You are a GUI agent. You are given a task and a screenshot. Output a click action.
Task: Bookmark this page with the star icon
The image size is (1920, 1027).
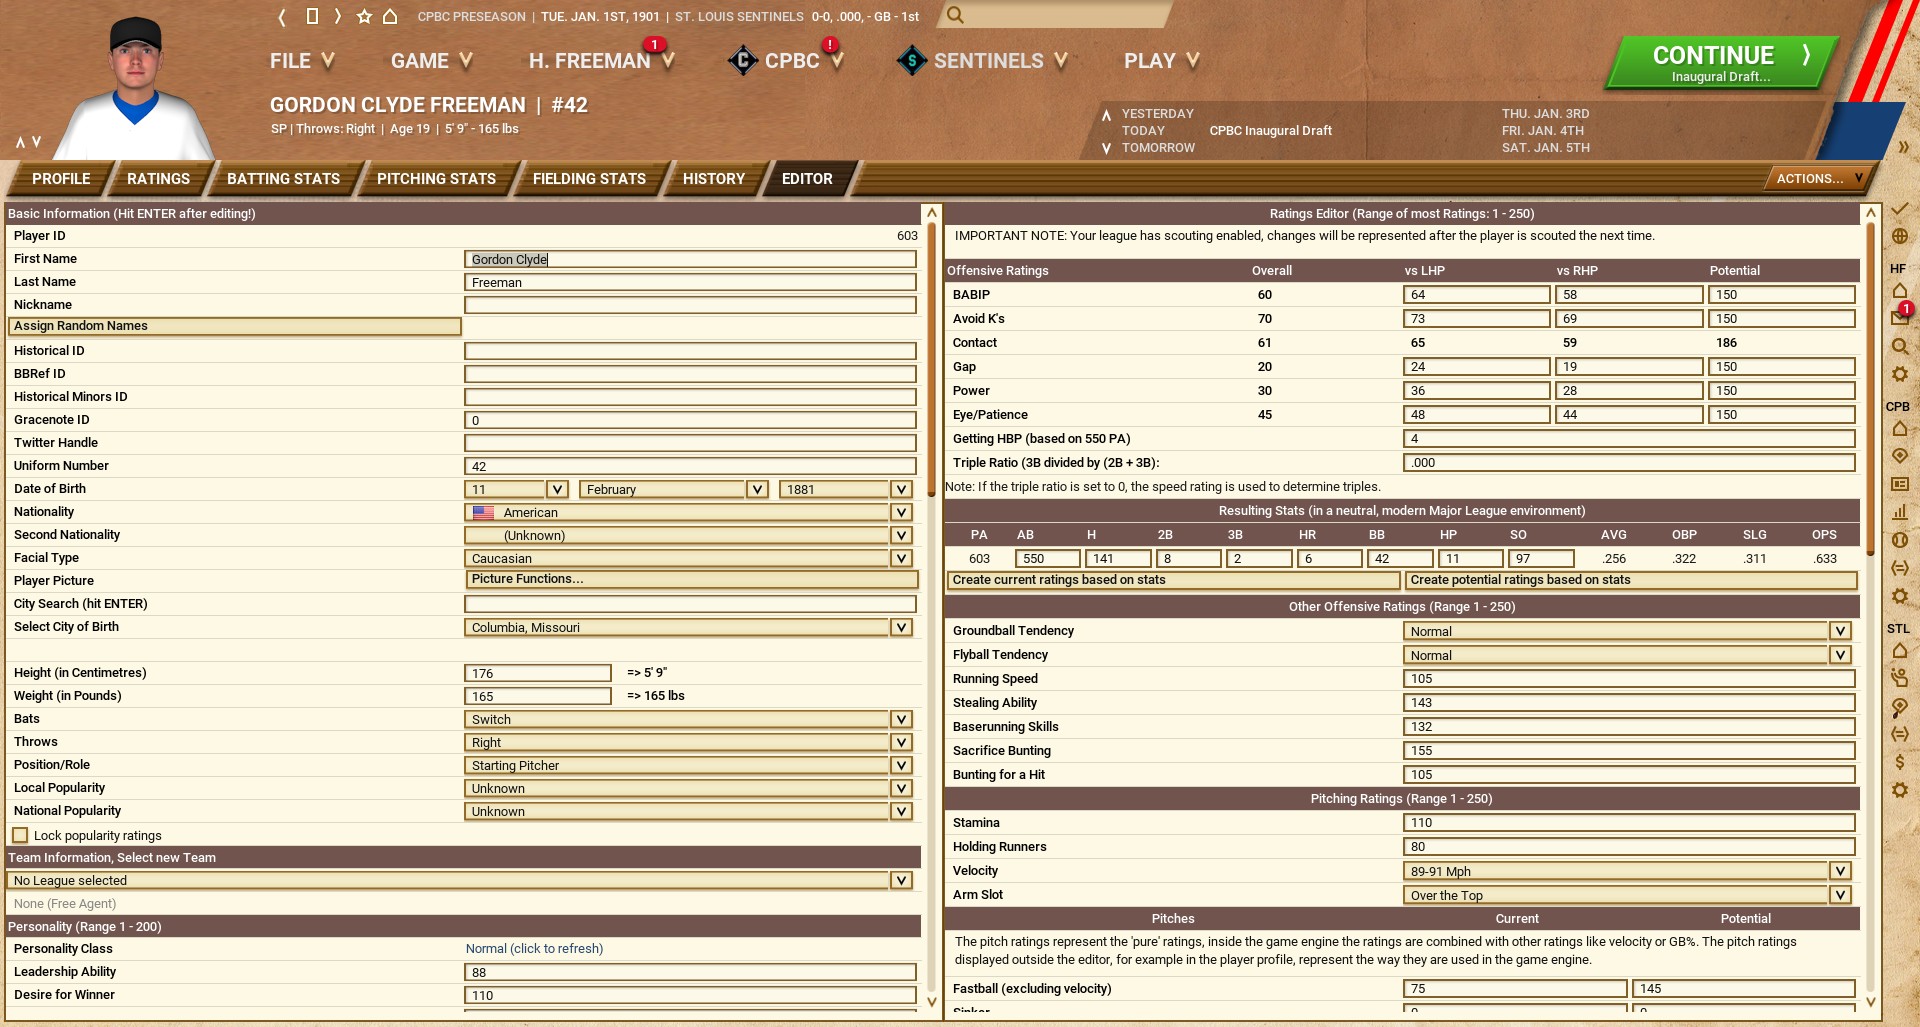[x=364, y=17]
